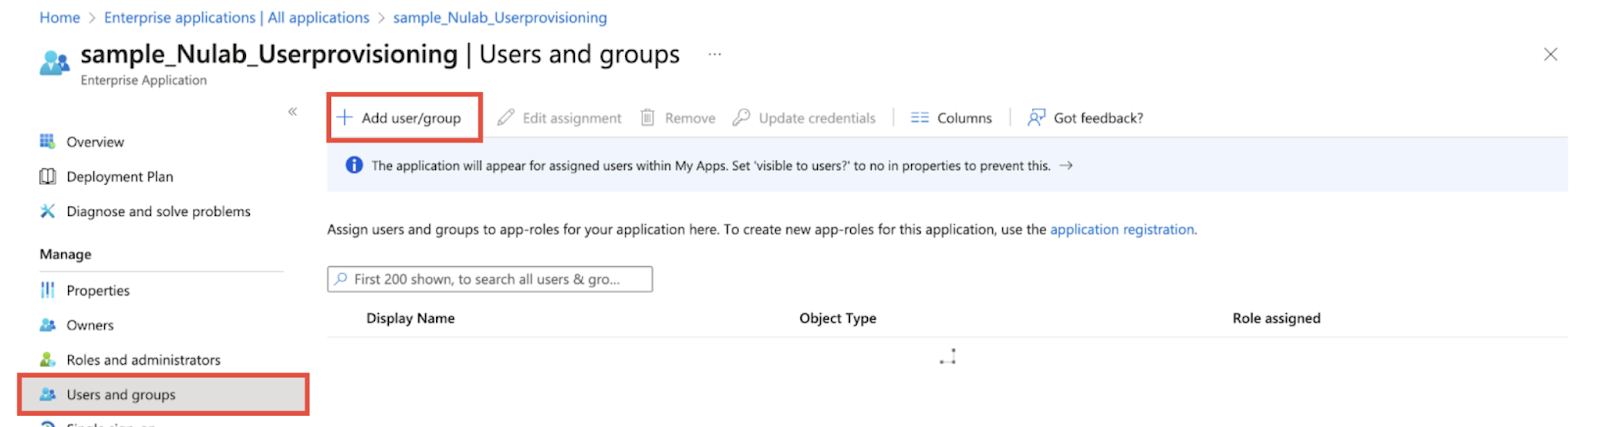Click the enterprise application icon beside the title
The width and height of the screenshot is (1600, 427).
(x=54, y=63)
